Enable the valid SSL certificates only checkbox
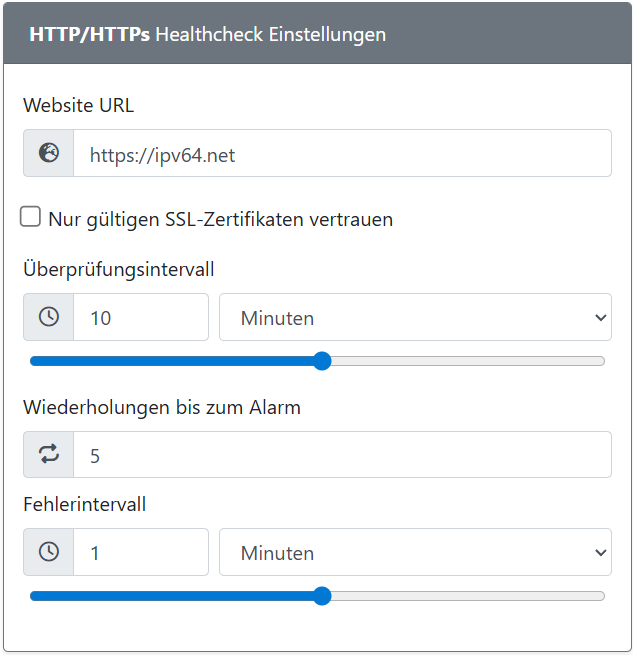The height and width of the screenshot is (655, 633). click(31, 217)
